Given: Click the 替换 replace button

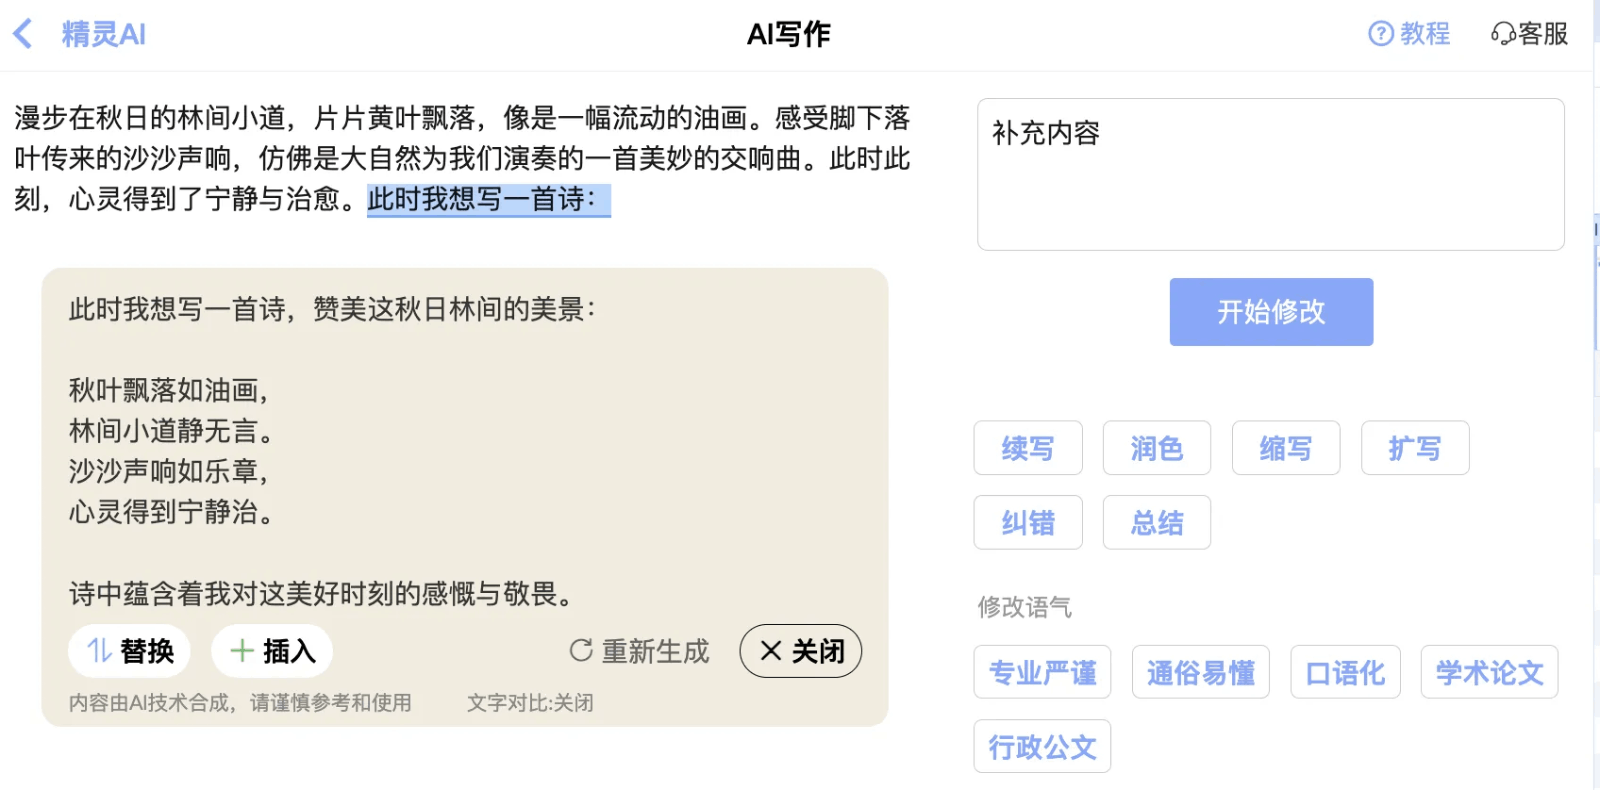Looking at the screenshot, I should point(130,651).
